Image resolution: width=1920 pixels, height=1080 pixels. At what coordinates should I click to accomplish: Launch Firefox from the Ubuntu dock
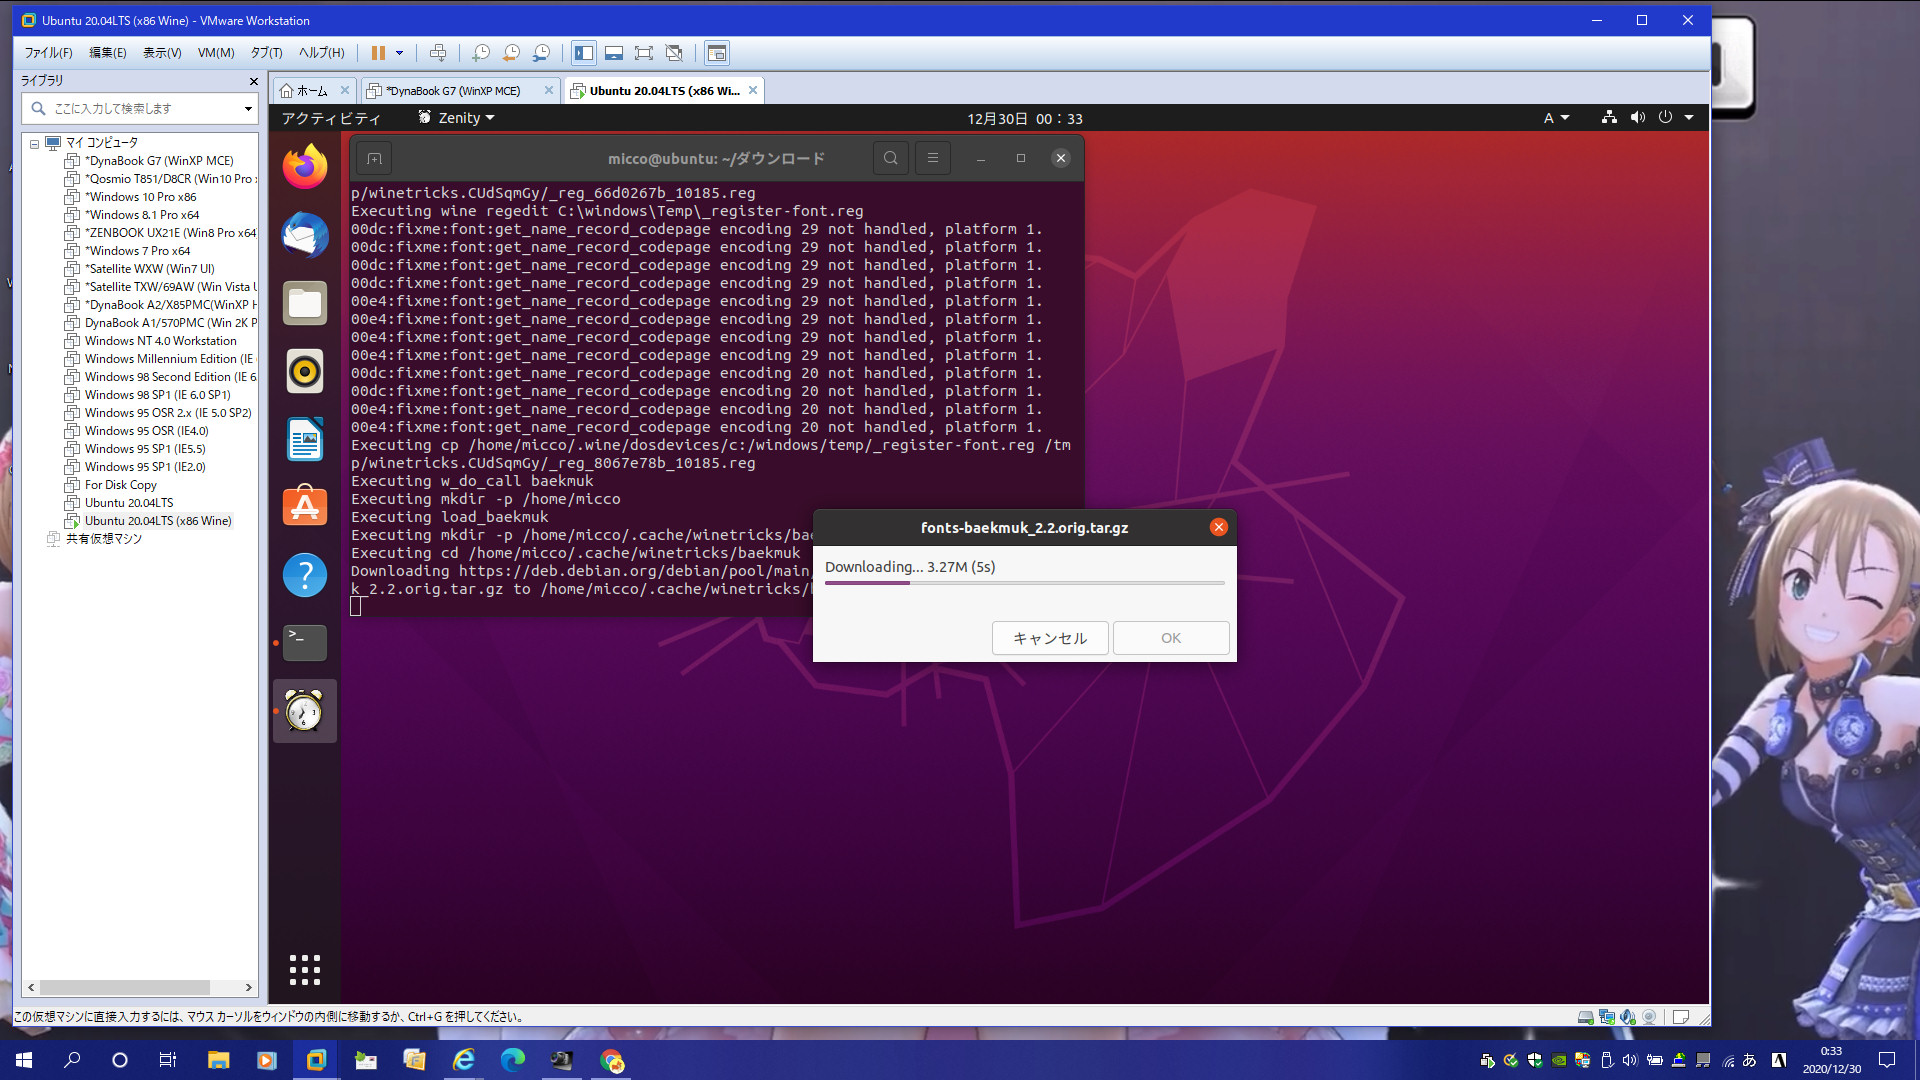coord(305,167)
